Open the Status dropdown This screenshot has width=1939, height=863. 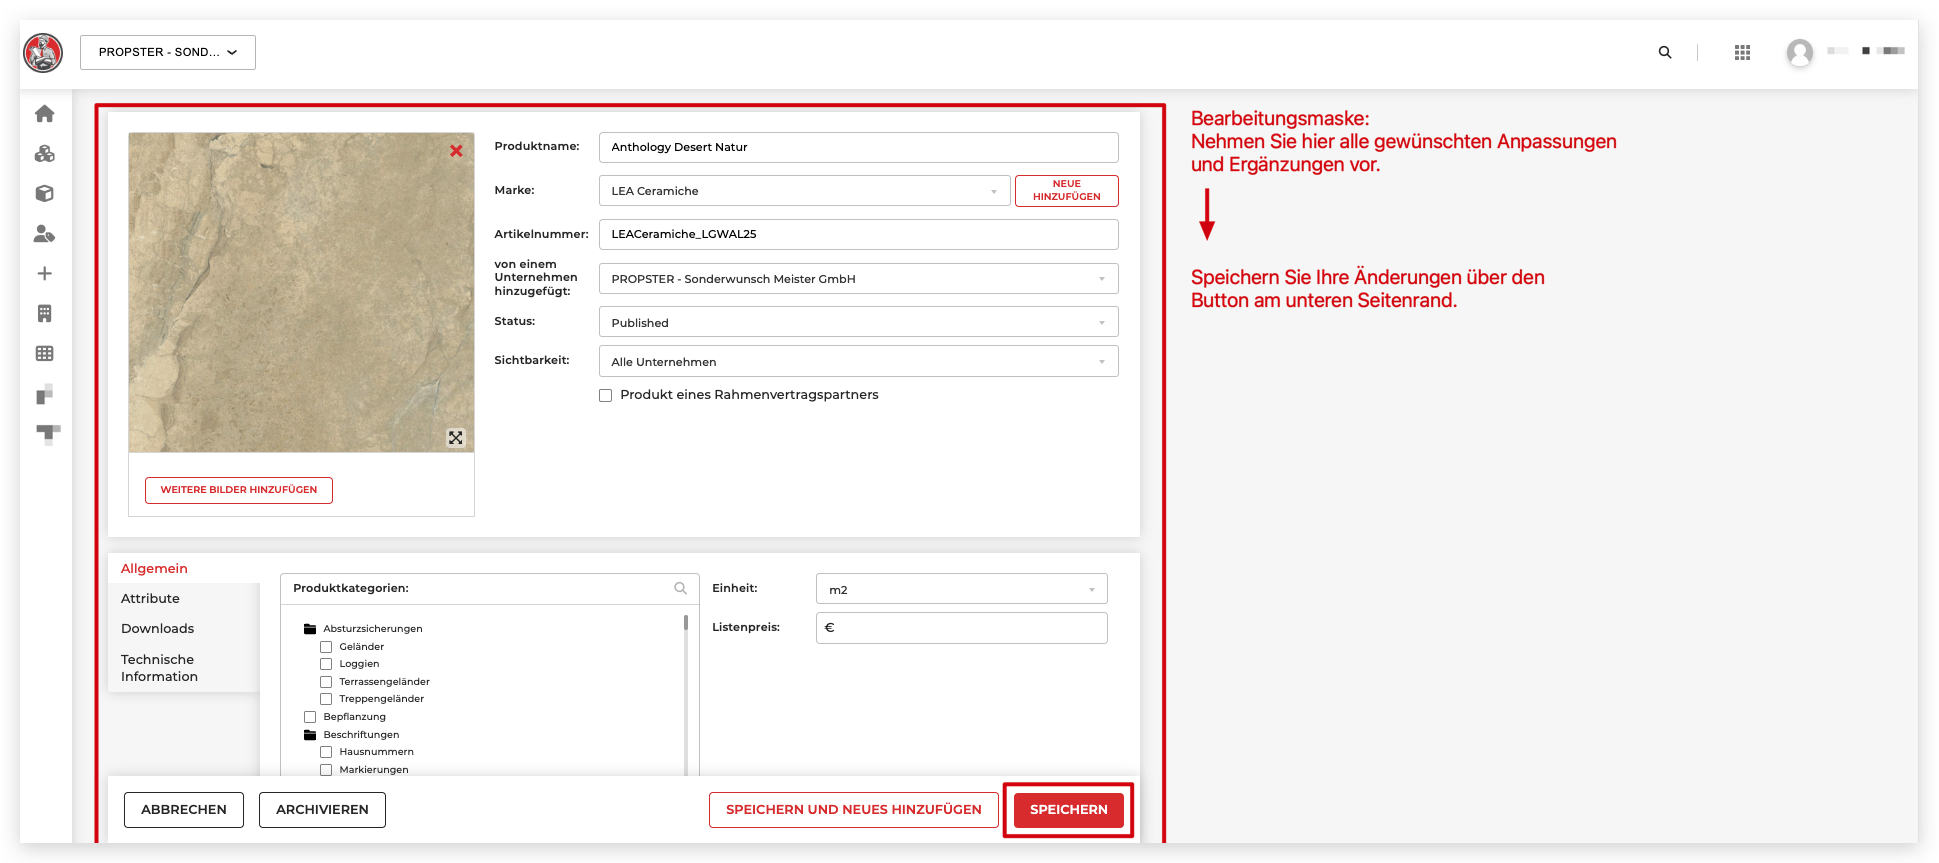coord(858,322)
